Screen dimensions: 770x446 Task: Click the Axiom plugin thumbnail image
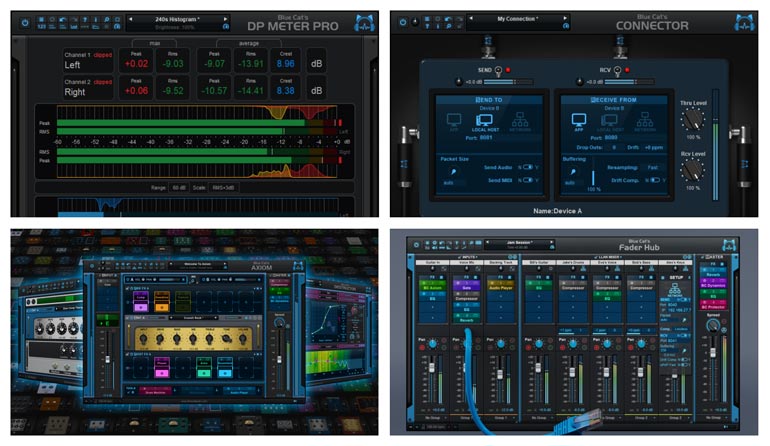(x=194, y=332)
